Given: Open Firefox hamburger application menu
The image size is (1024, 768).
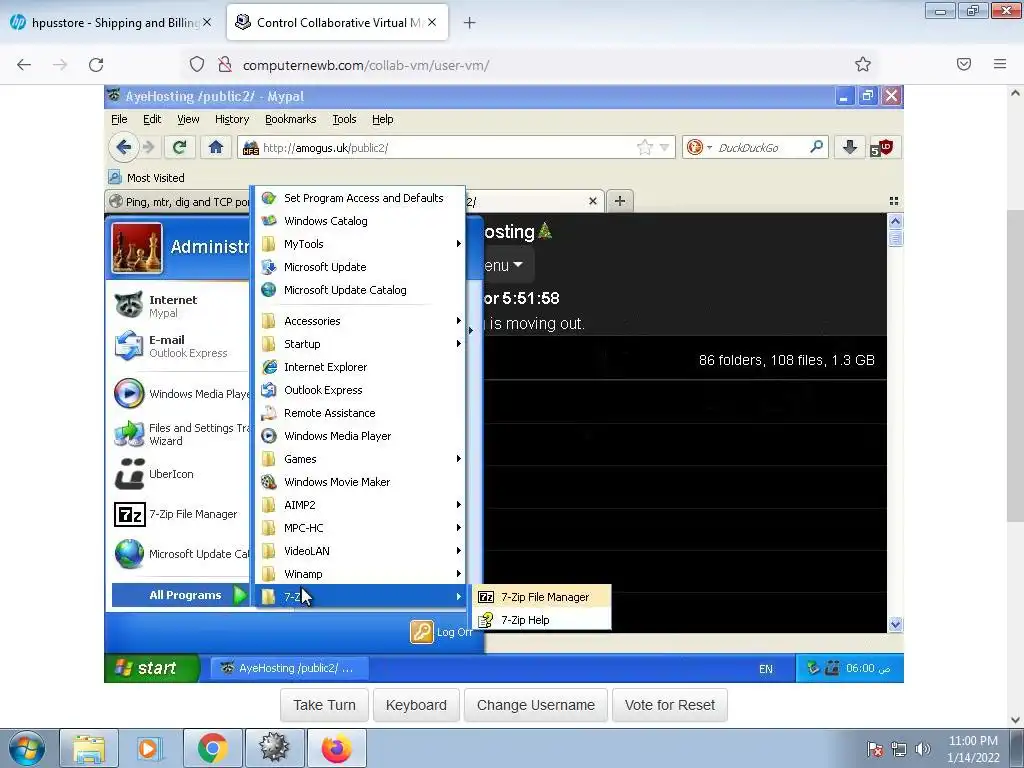Looking at the screenshot, I should pyautogui.click(x=1000, y=64).
